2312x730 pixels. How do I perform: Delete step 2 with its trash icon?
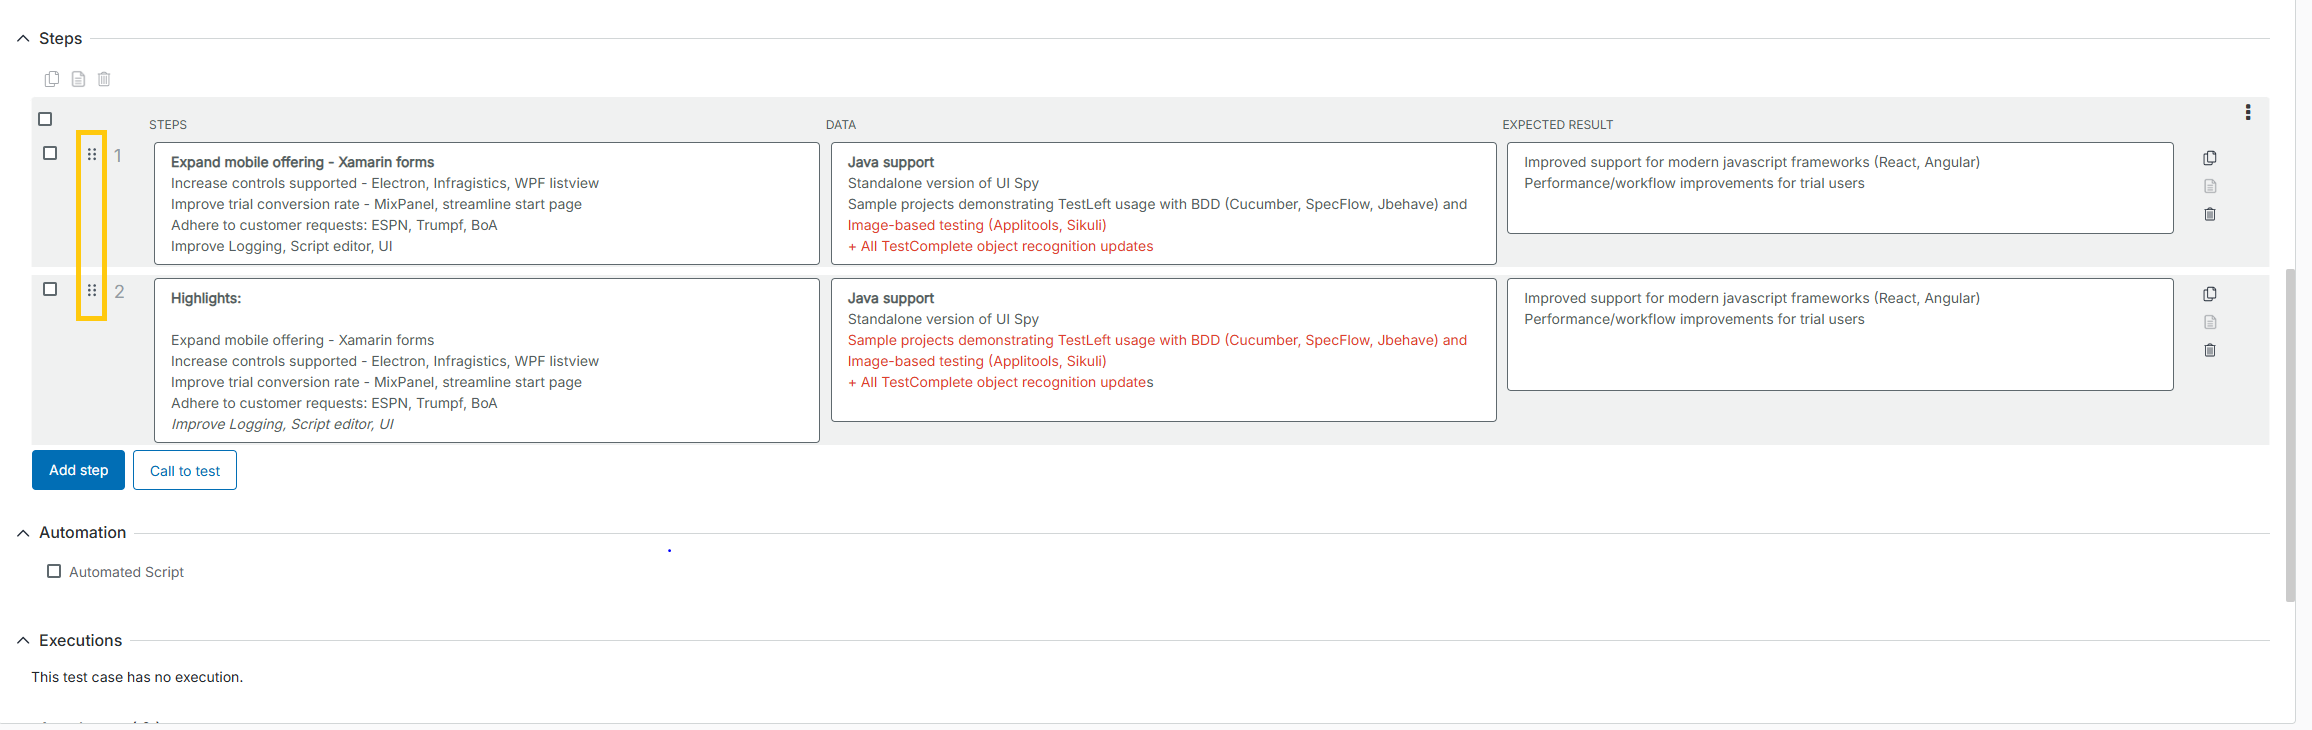pyautogui.click(x=2210, y=350)
